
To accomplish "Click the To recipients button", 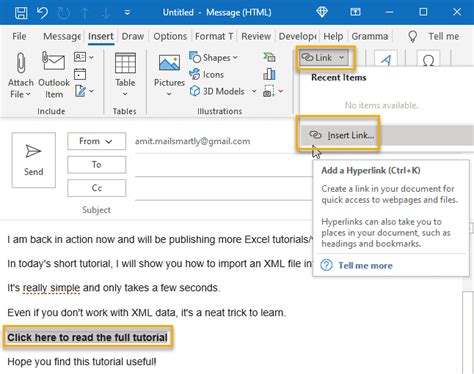I will [x=97, y=164].
